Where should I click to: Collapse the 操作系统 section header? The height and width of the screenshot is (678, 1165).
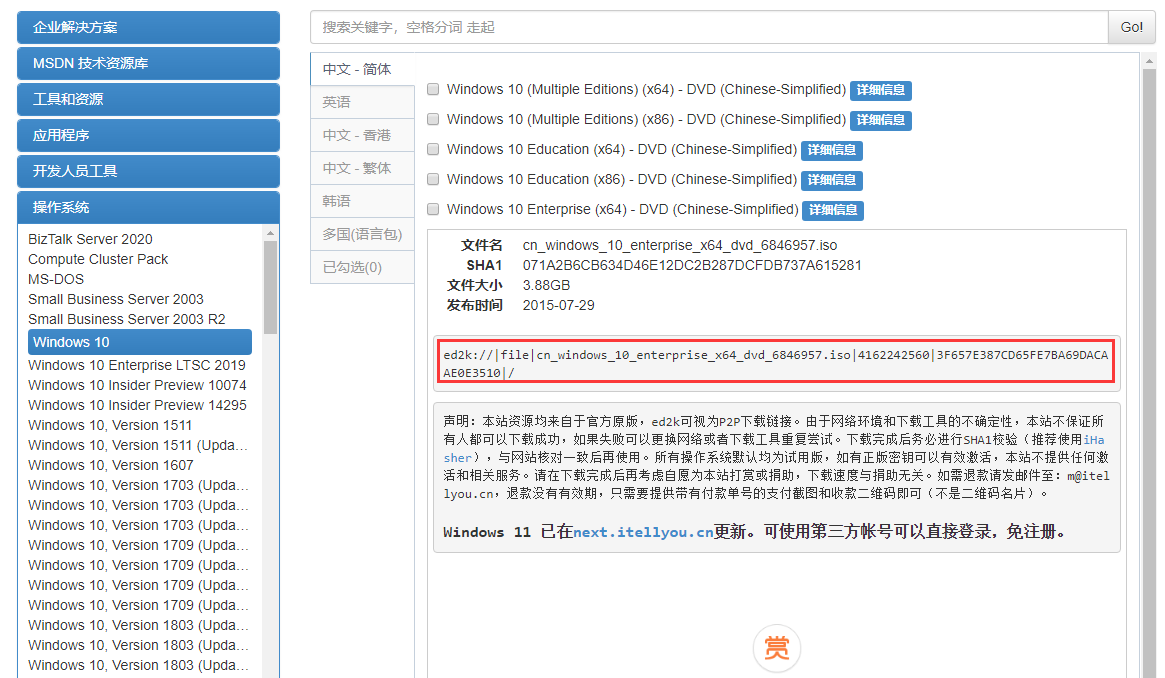click(x=148, y=207)
